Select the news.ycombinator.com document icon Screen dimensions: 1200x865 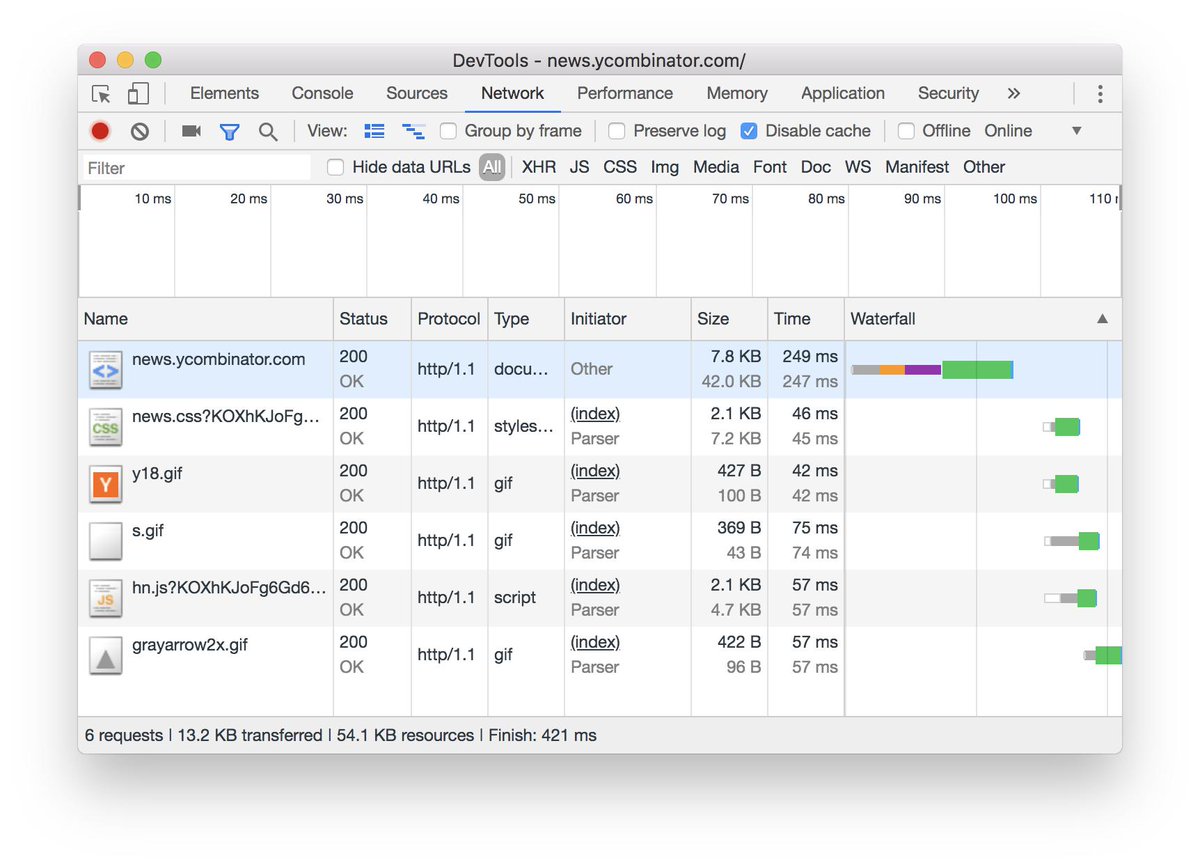tap(105, 370)
